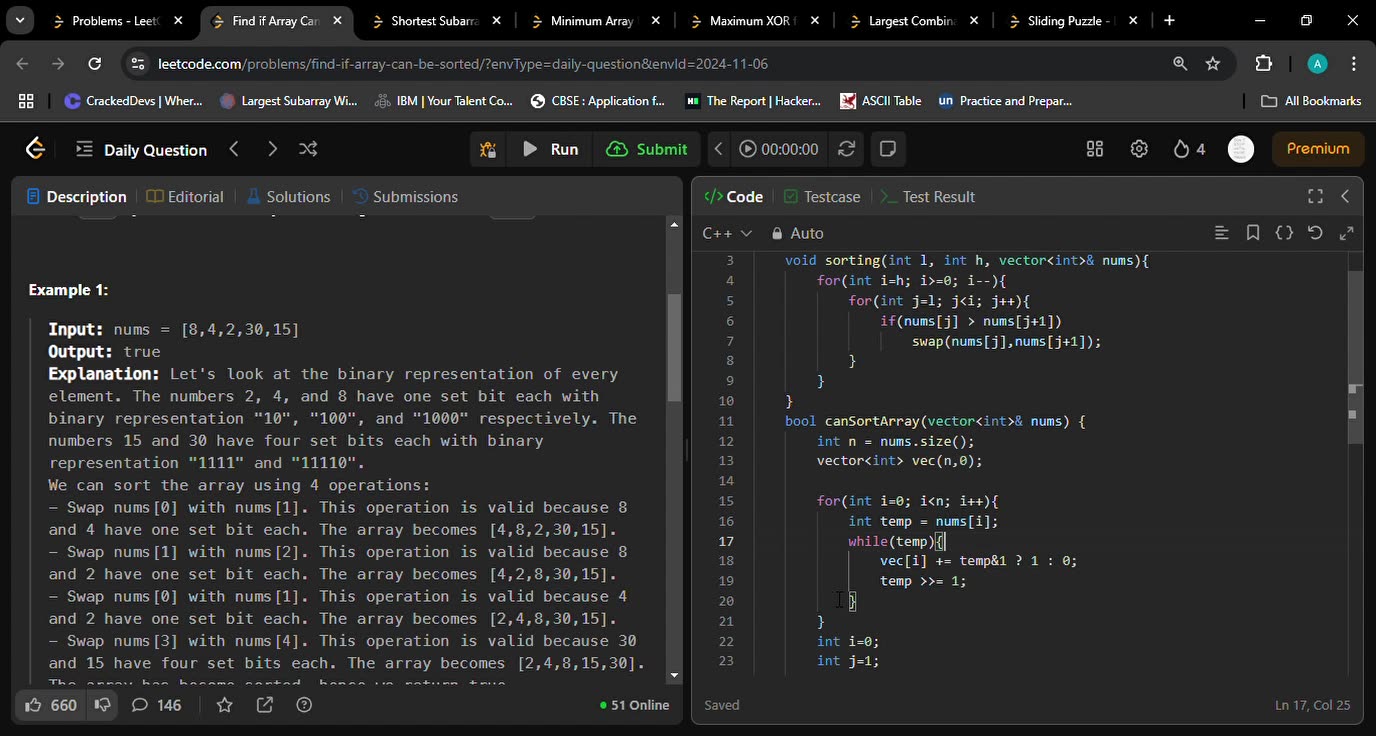Switch to the Editorial tab
1376x736 pixels.
(185, 197)
